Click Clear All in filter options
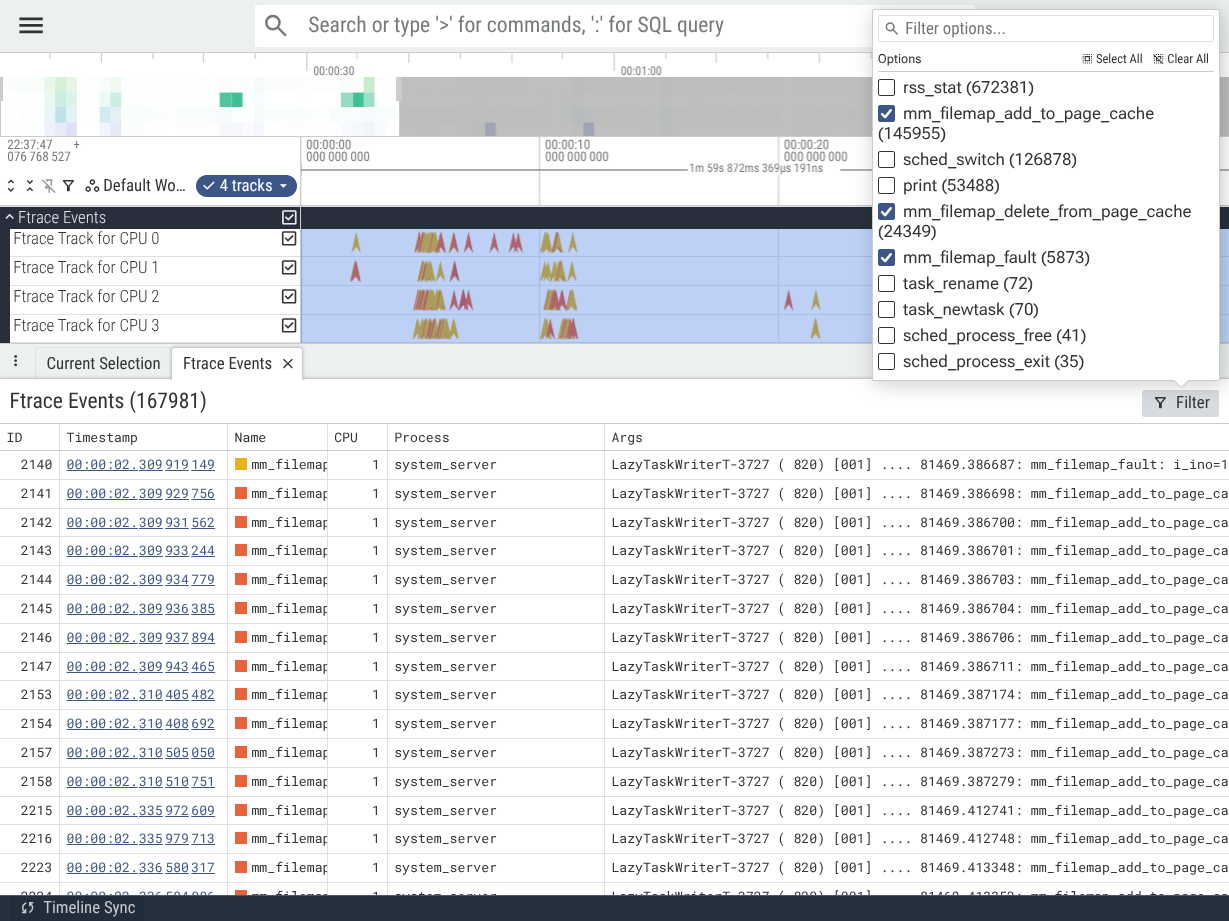This screenshot has width=1229, height=921. click(x=1181, y=59)
